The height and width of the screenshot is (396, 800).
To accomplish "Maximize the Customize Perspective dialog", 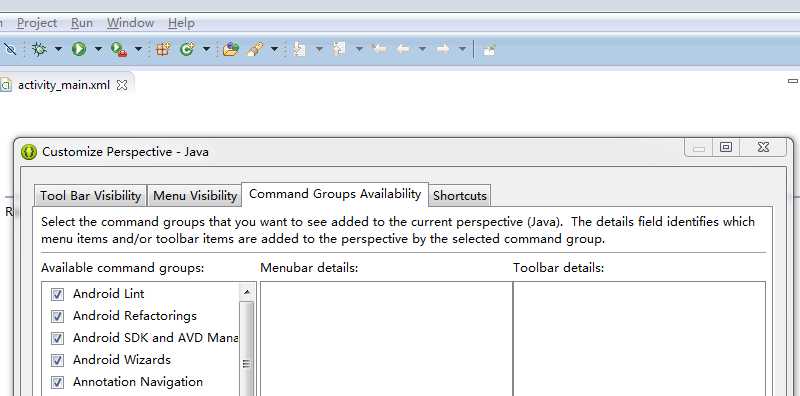I will pos(726,147).
